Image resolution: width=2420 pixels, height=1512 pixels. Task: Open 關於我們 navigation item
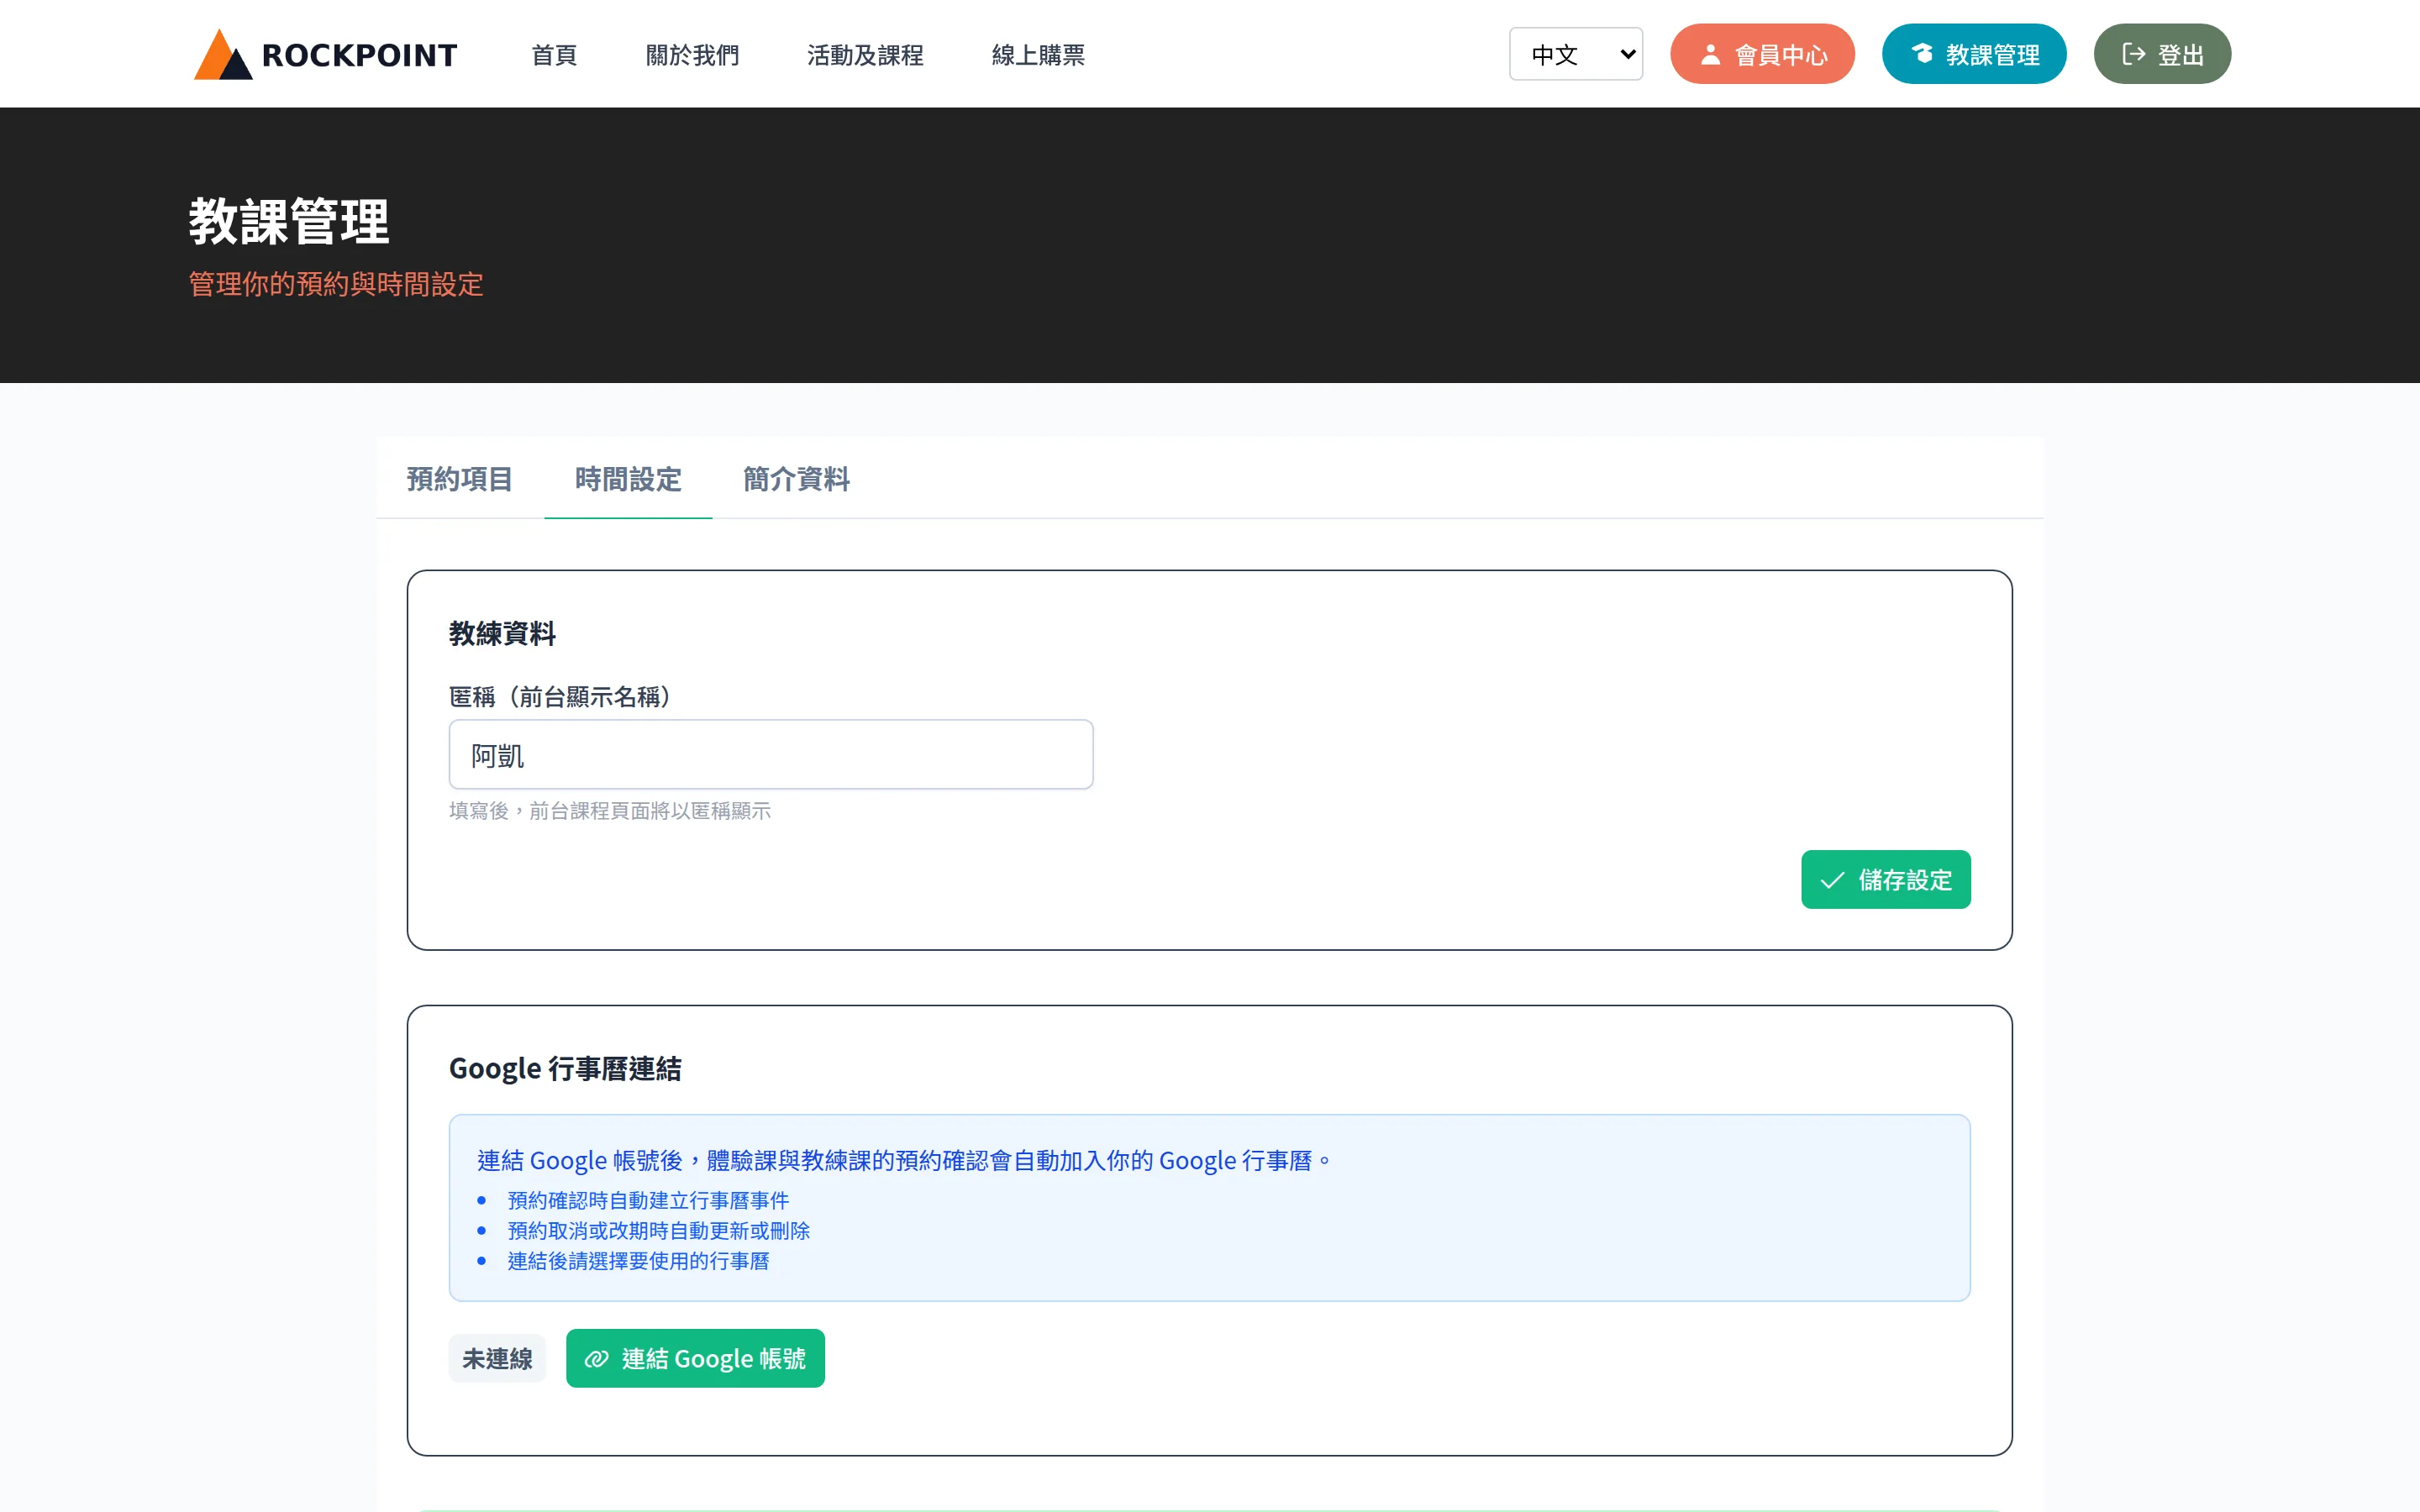pyautogui.click(x=692, y=55)
